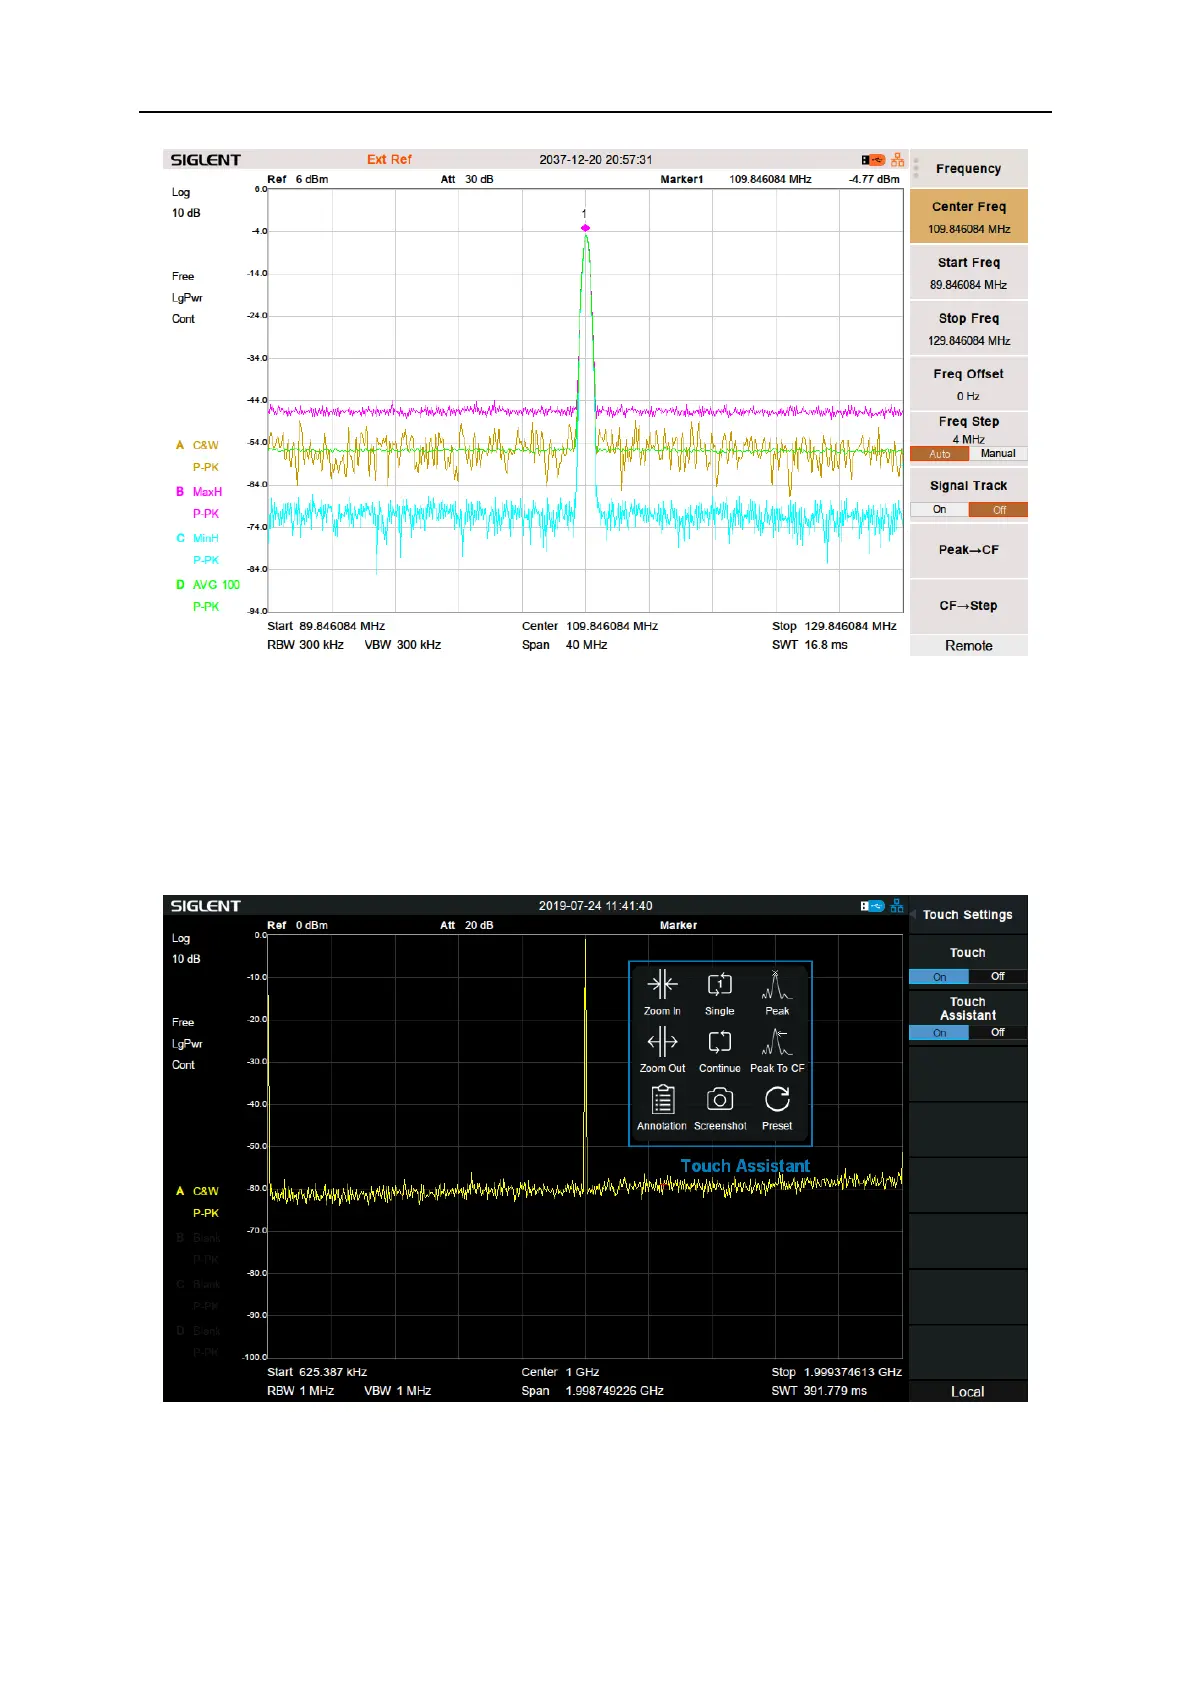
Task: Tap the Zoom Out icon
Action: pos(662,1043)
